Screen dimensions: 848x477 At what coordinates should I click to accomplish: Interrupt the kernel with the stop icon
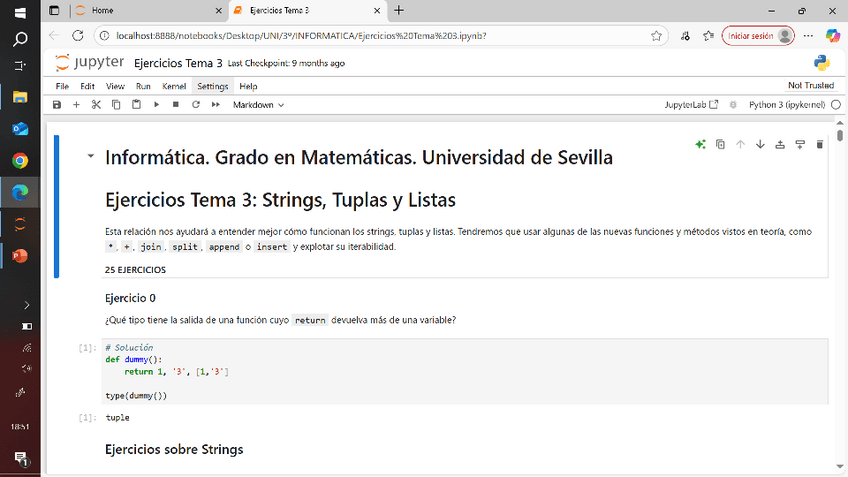(176, 104)
